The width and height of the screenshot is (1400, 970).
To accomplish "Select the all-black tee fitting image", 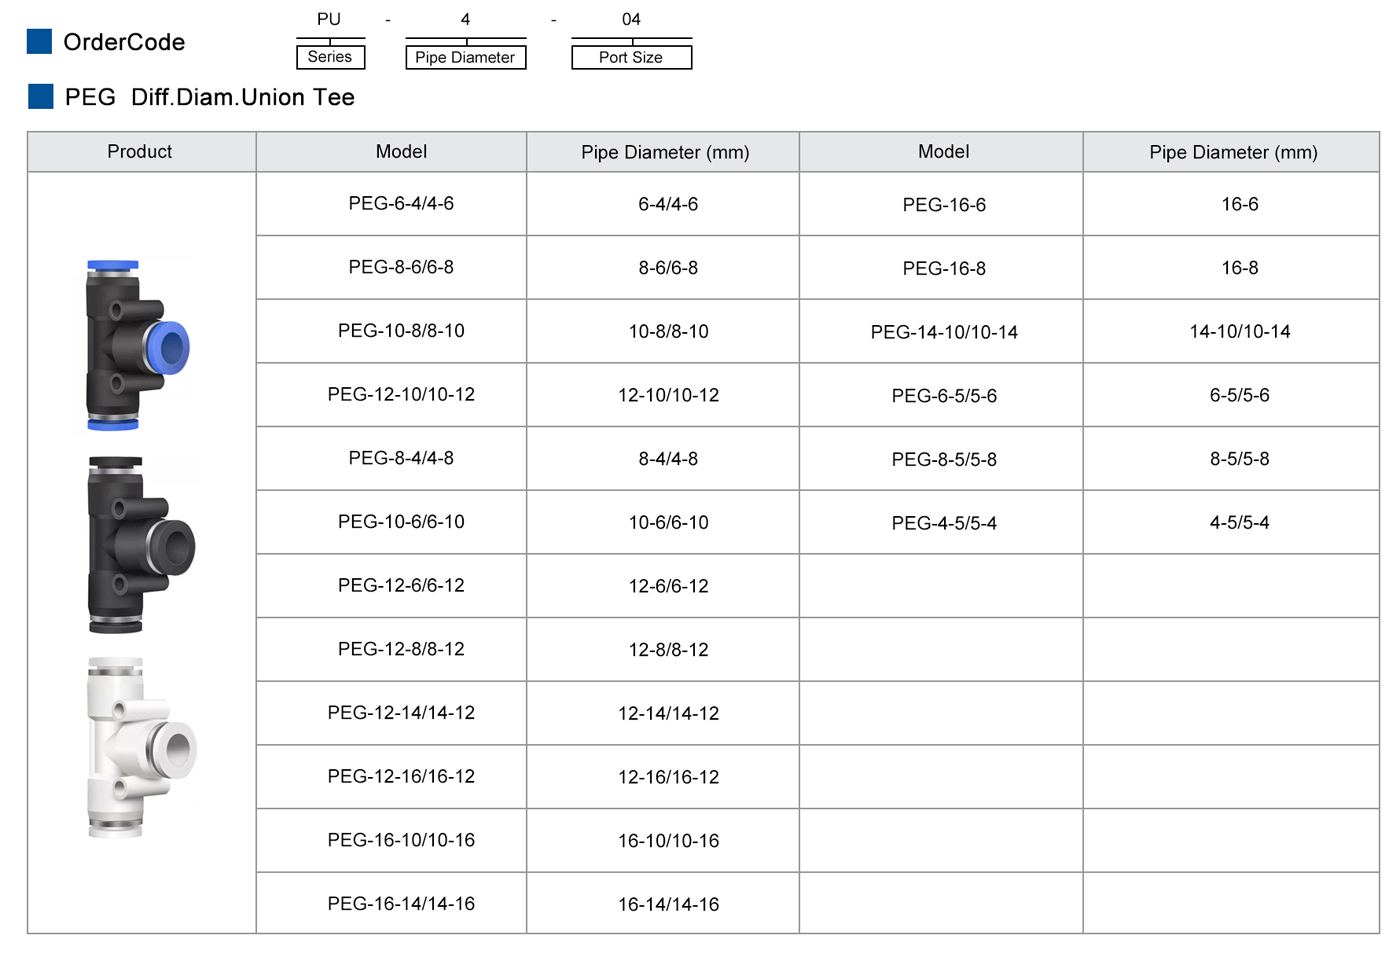I will coord(139,545).
